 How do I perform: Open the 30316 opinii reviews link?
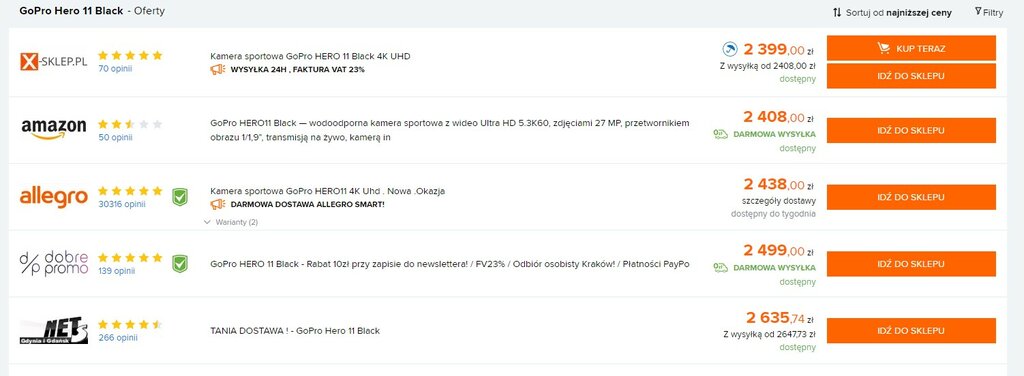(122, 204)
